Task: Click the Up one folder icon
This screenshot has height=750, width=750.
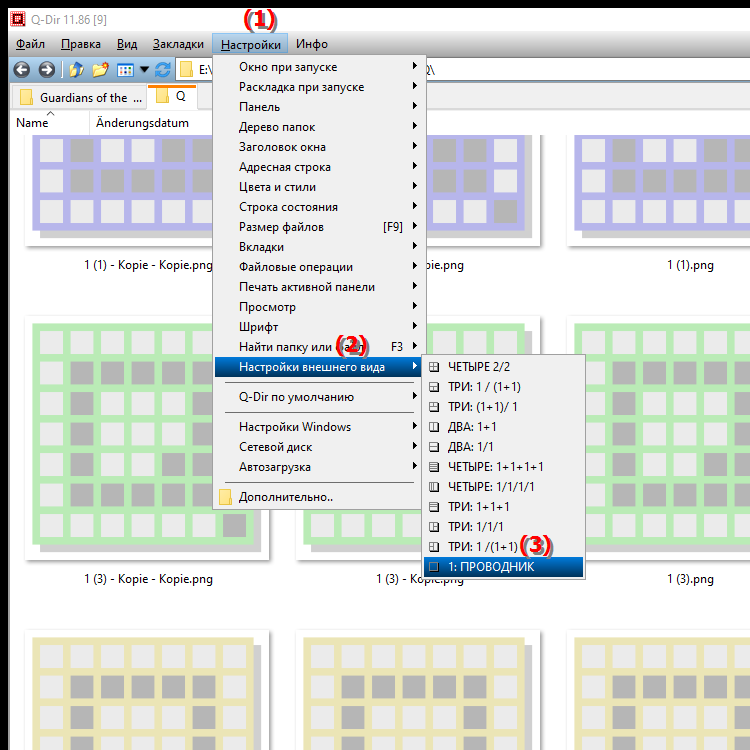Action: 77,70
